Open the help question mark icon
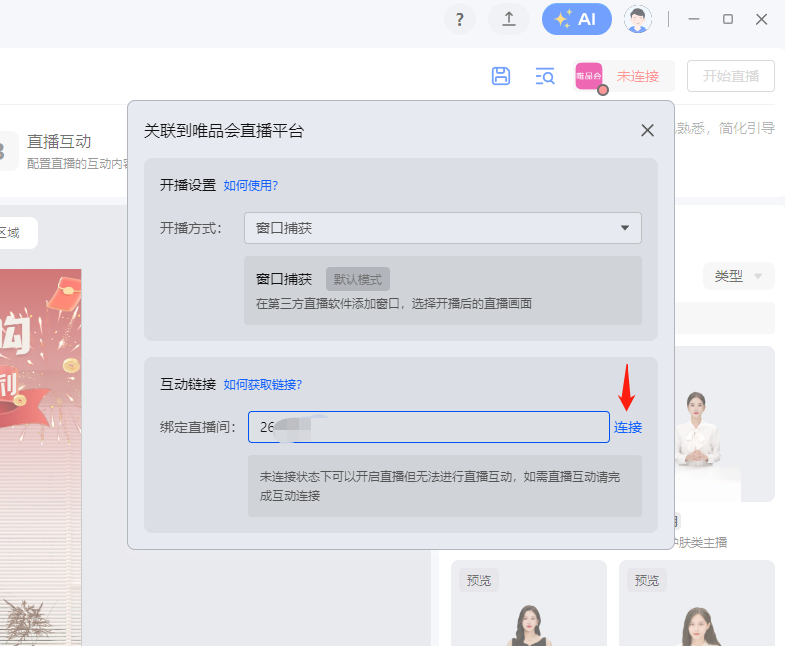Viewport: 785px width, 646px height. click(x=460, y=20)
